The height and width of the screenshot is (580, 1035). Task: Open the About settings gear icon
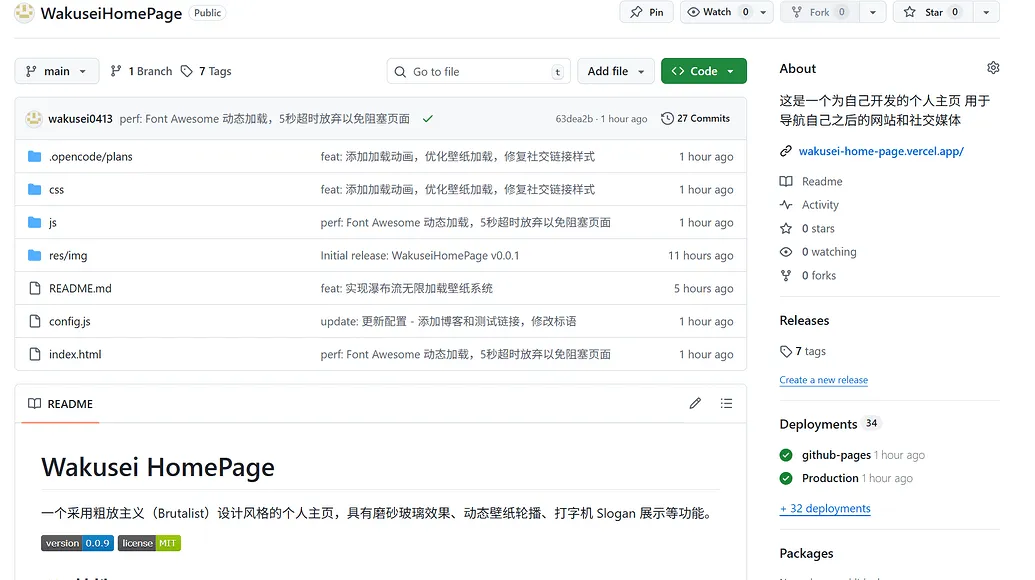993,68
